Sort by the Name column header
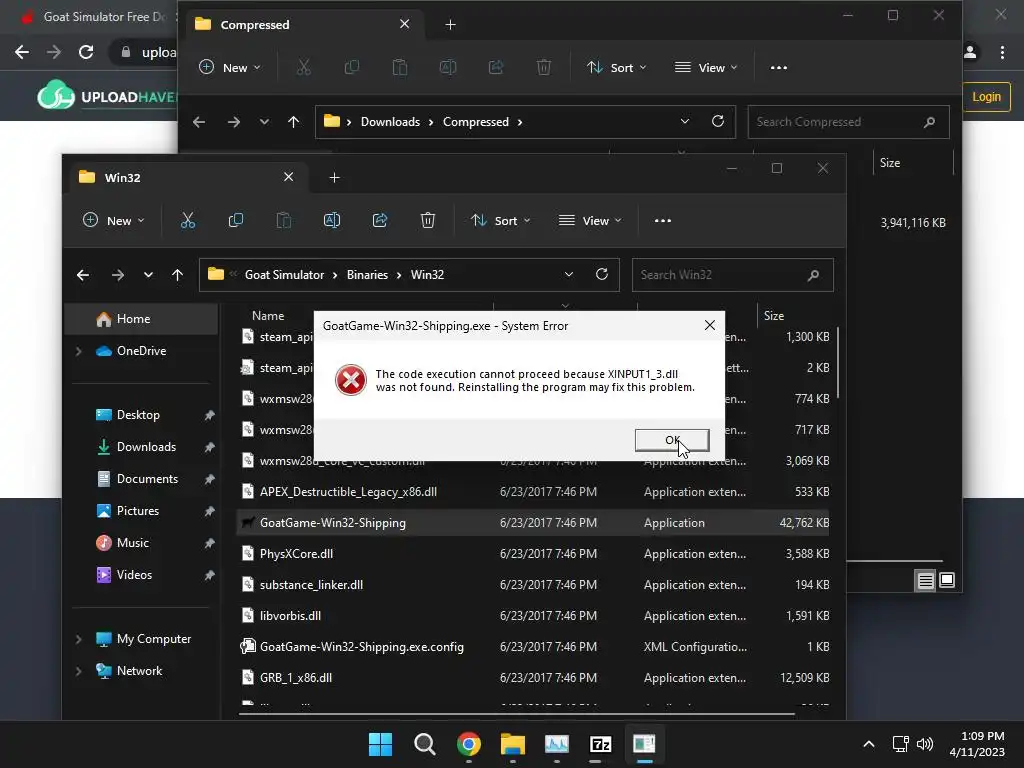The height and width of the screenshot is (768, 1024). pos(268,315)
